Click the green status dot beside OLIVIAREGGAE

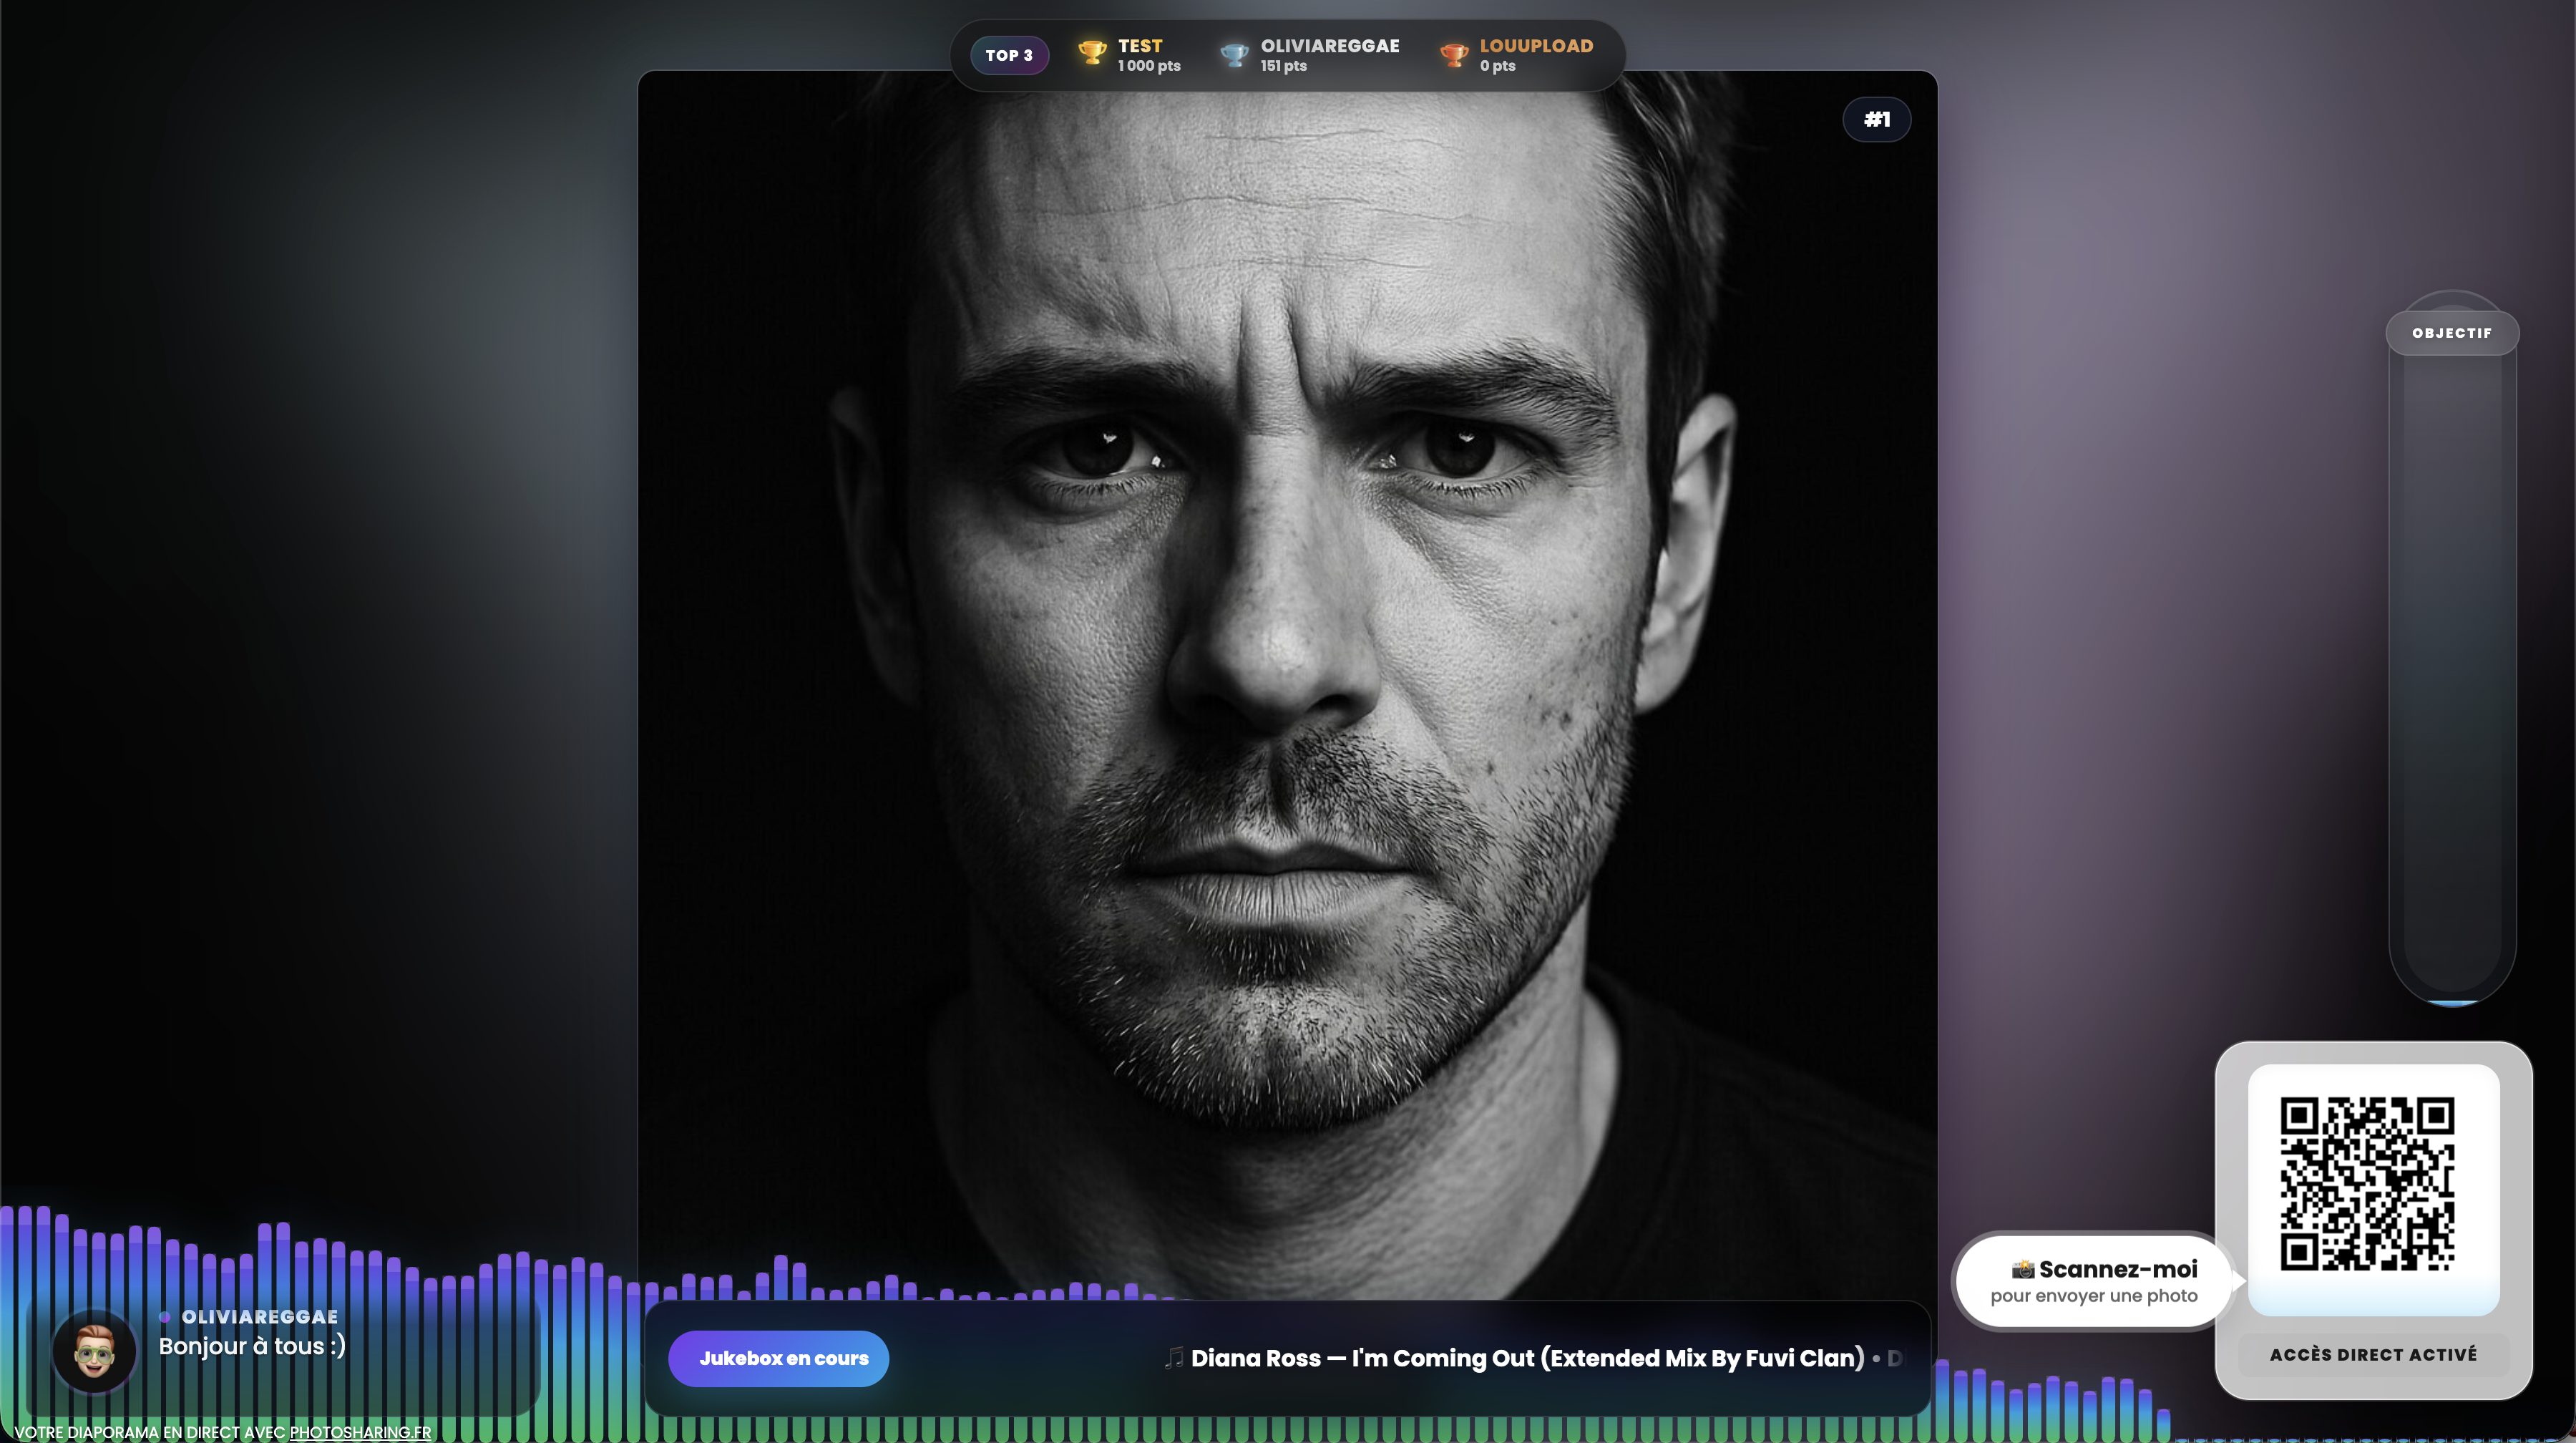tap(165, 1316)
